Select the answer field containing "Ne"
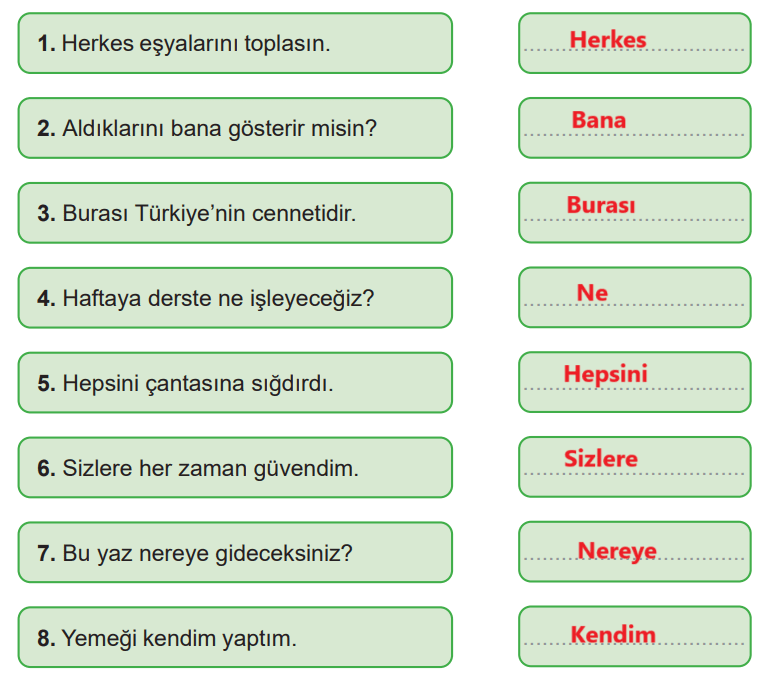The image size is (771, 687). (x=634, y=298)
